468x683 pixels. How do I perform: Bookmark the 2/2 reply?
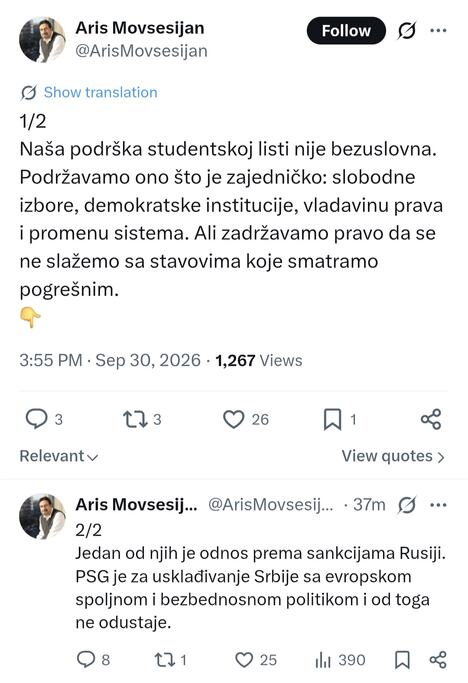402,659
